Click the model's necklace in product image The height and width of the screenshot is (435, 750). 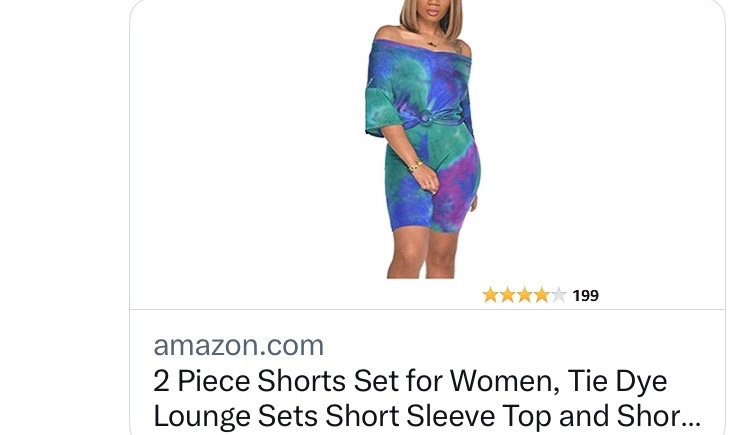click(432, 40)
